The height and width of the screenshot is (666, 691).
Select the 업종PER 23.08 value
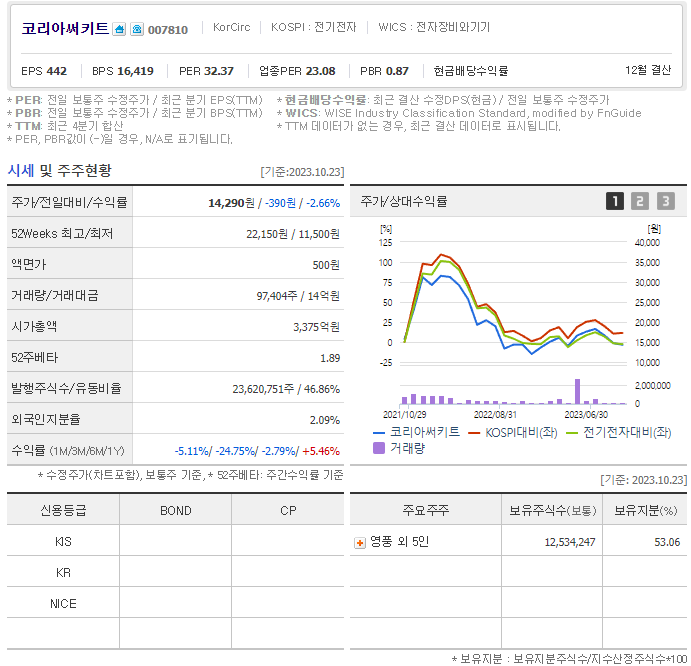click(297, 71)
